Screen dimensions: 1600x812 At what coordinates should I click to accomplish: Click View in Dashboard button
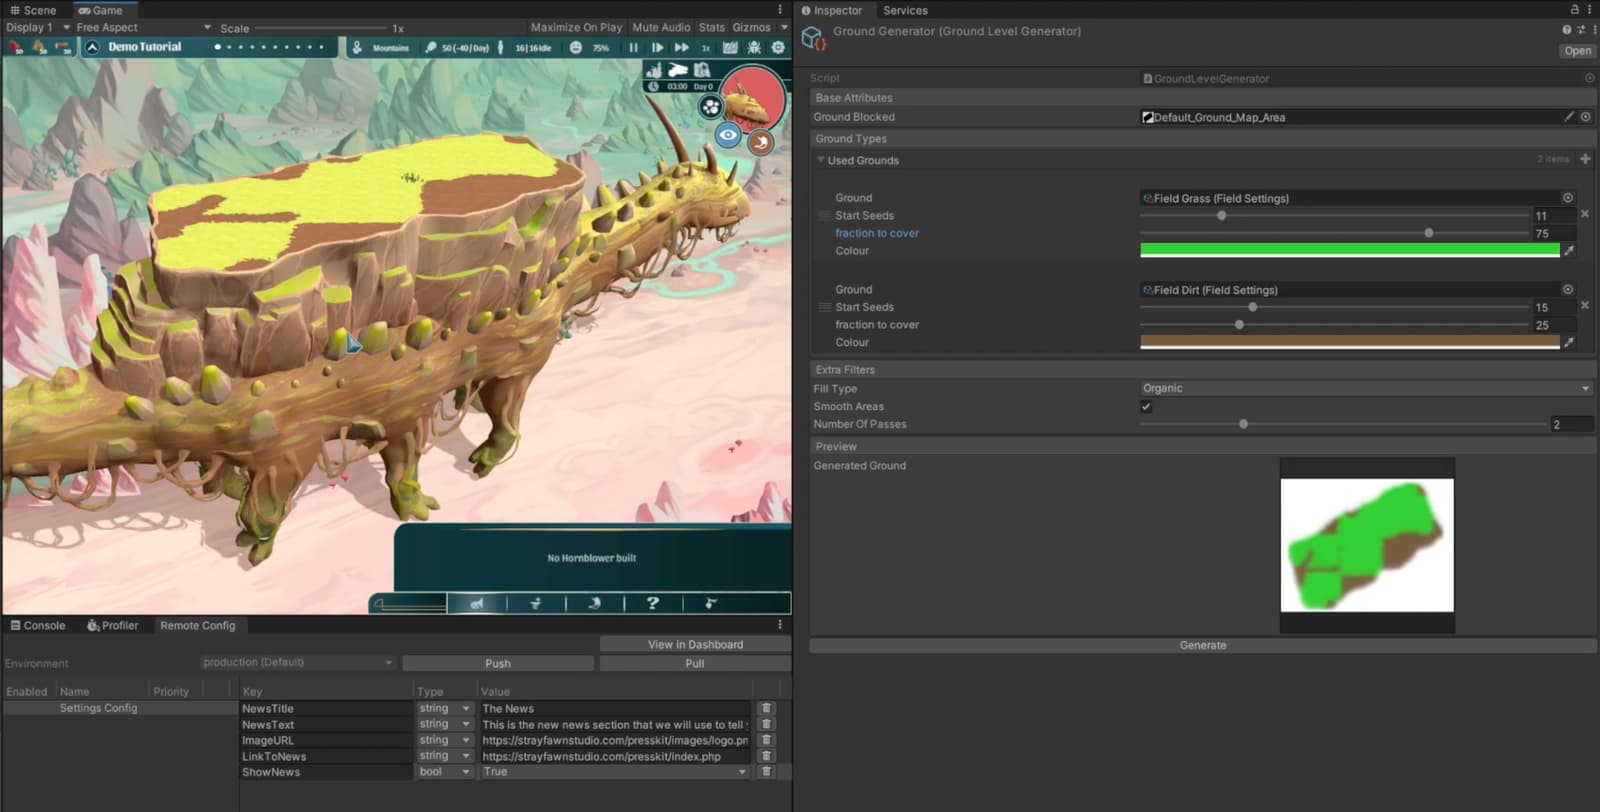(695, 644)
